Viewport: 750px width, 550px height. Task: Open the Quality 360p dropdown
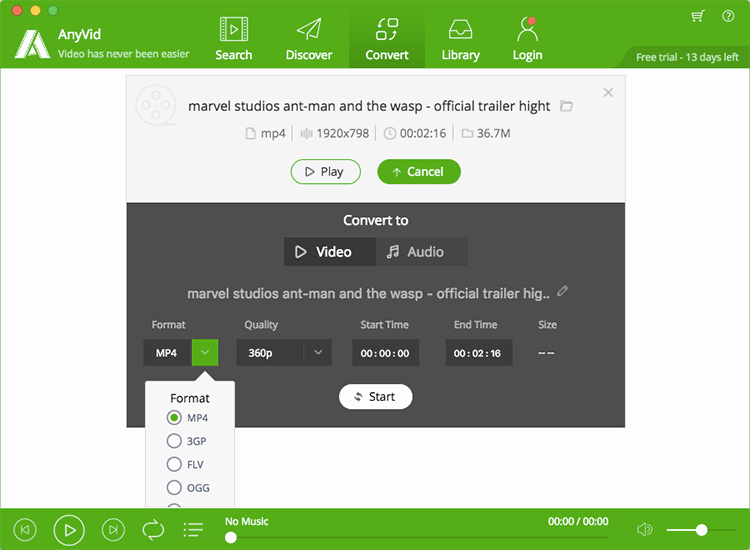[x=284, y=352]
